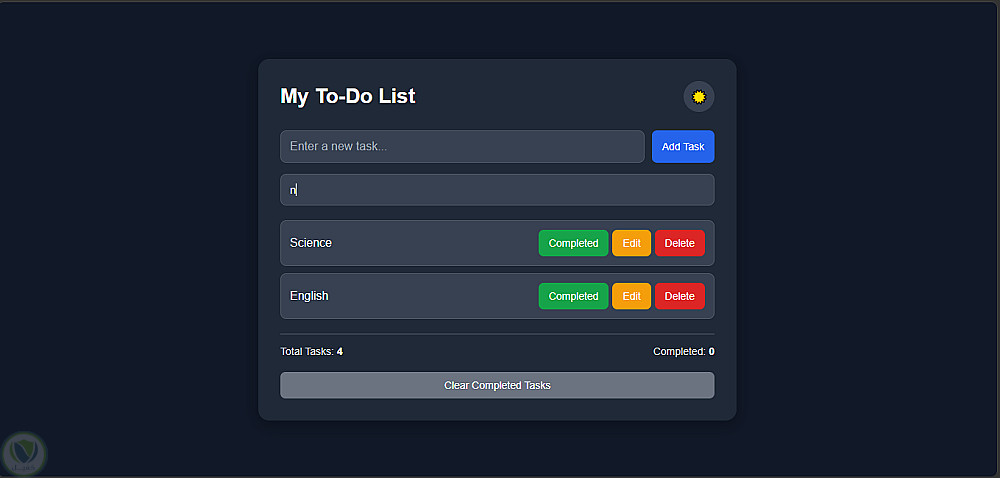
Task: Delete the Science task
Action: (680, 243)
